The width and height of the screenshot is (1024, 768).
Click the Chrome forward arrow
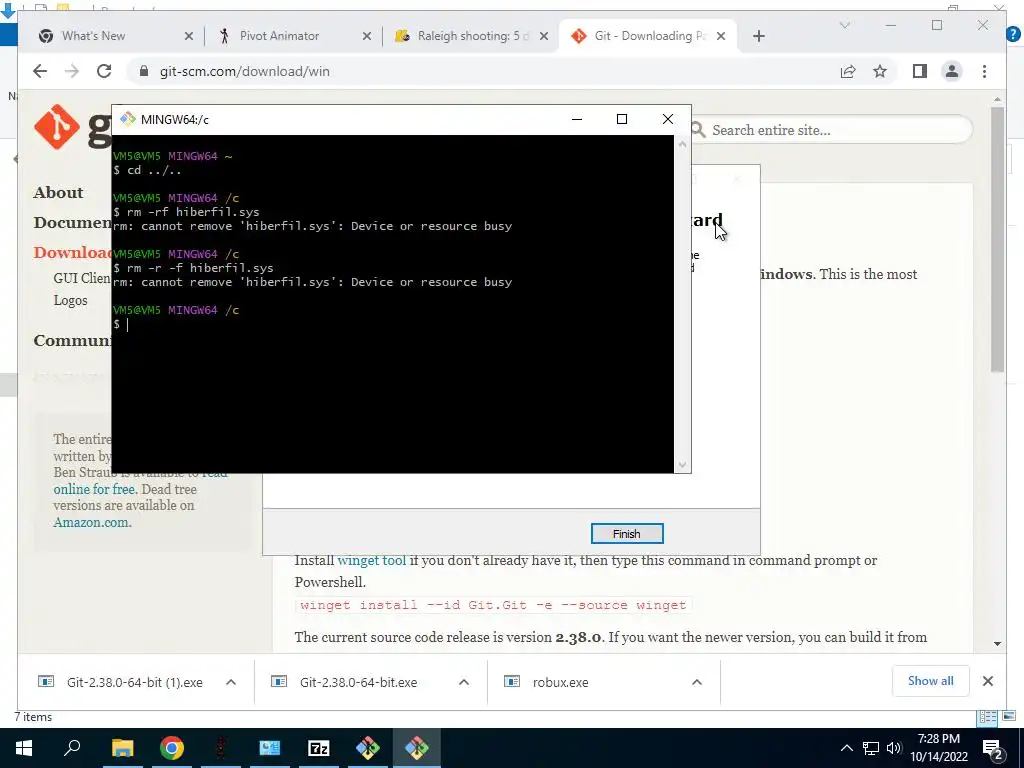pyautogui.click(x=72, y=71)
